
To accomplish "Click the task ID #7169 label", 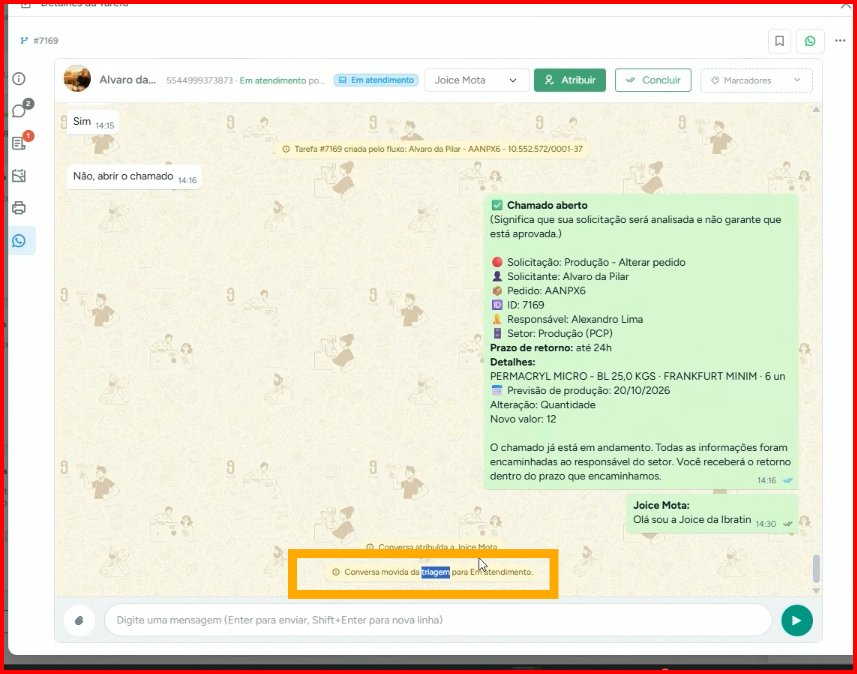I will pyautogui.click(x=45, y=40).
